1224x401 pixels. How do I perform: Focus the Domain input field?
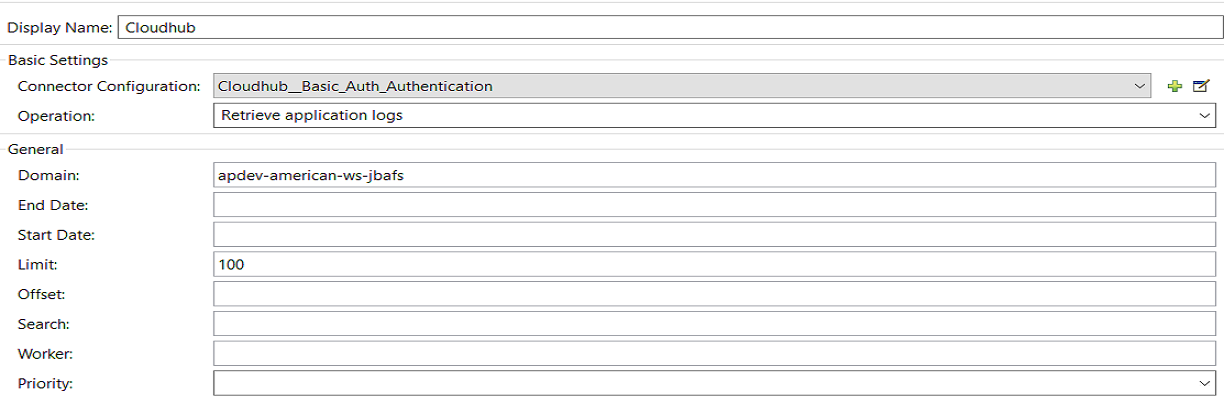714,175
